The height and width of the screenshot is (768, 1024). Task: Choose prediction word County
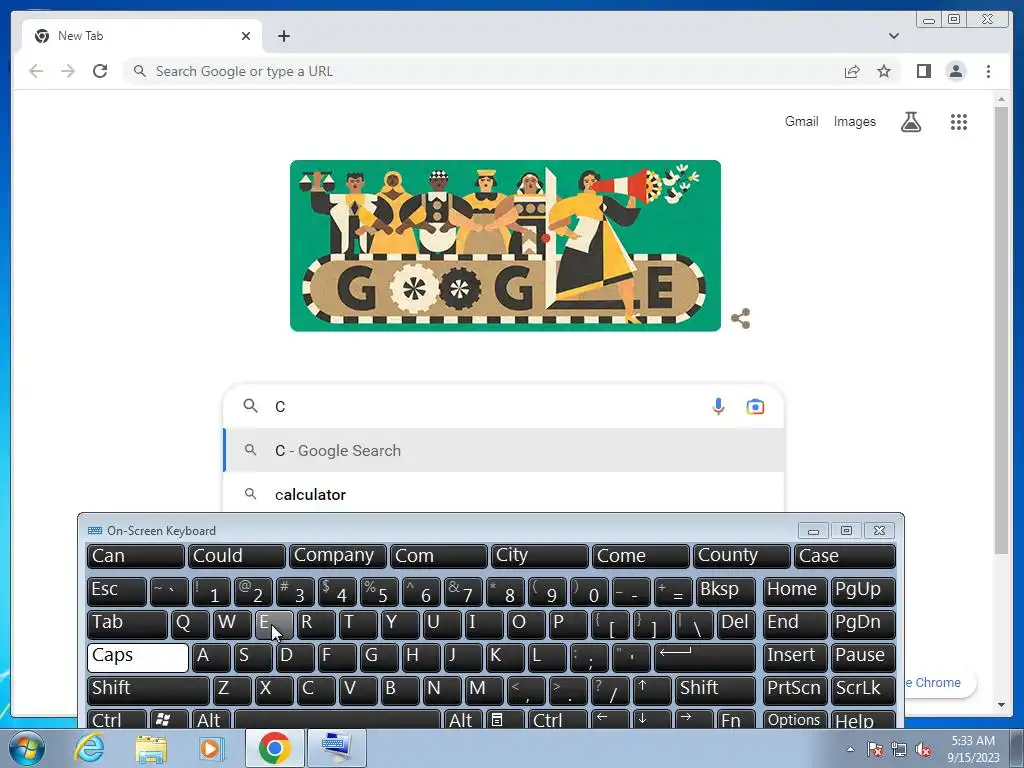click(x=741, y=556)
